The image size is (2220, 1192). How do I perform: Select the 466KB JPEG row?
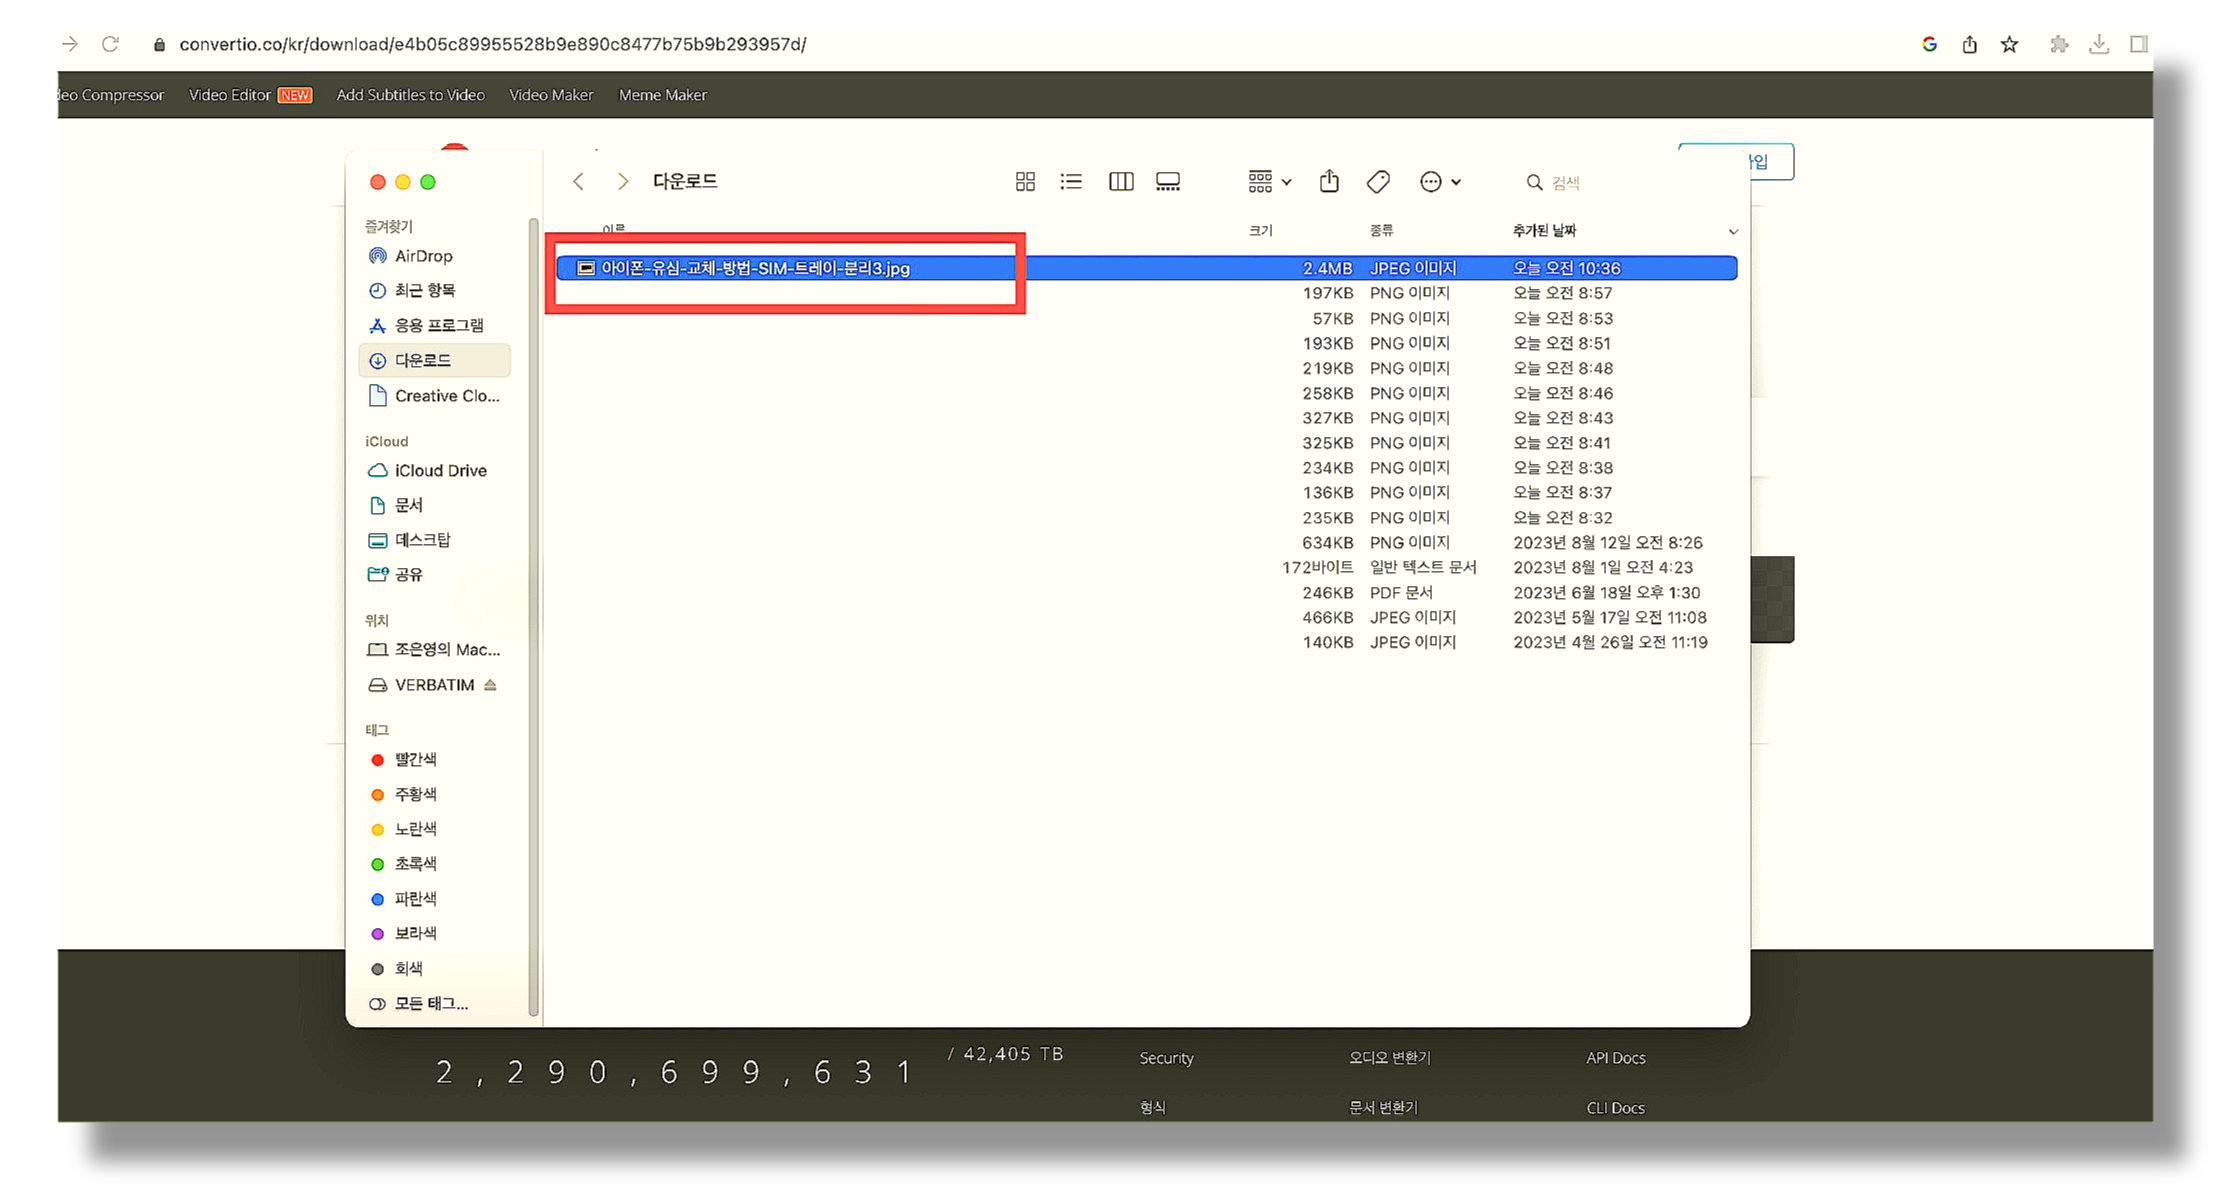[x=1146, y=617]
